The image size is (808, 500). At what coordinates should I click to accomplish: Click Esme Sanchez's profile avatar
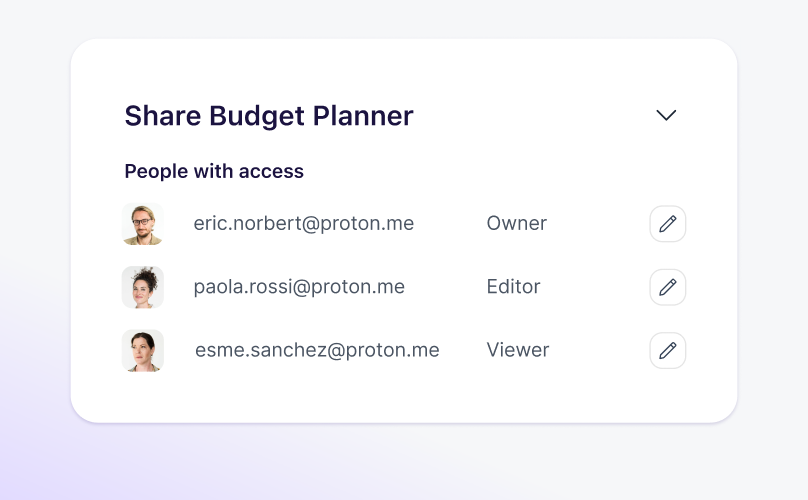142,351
